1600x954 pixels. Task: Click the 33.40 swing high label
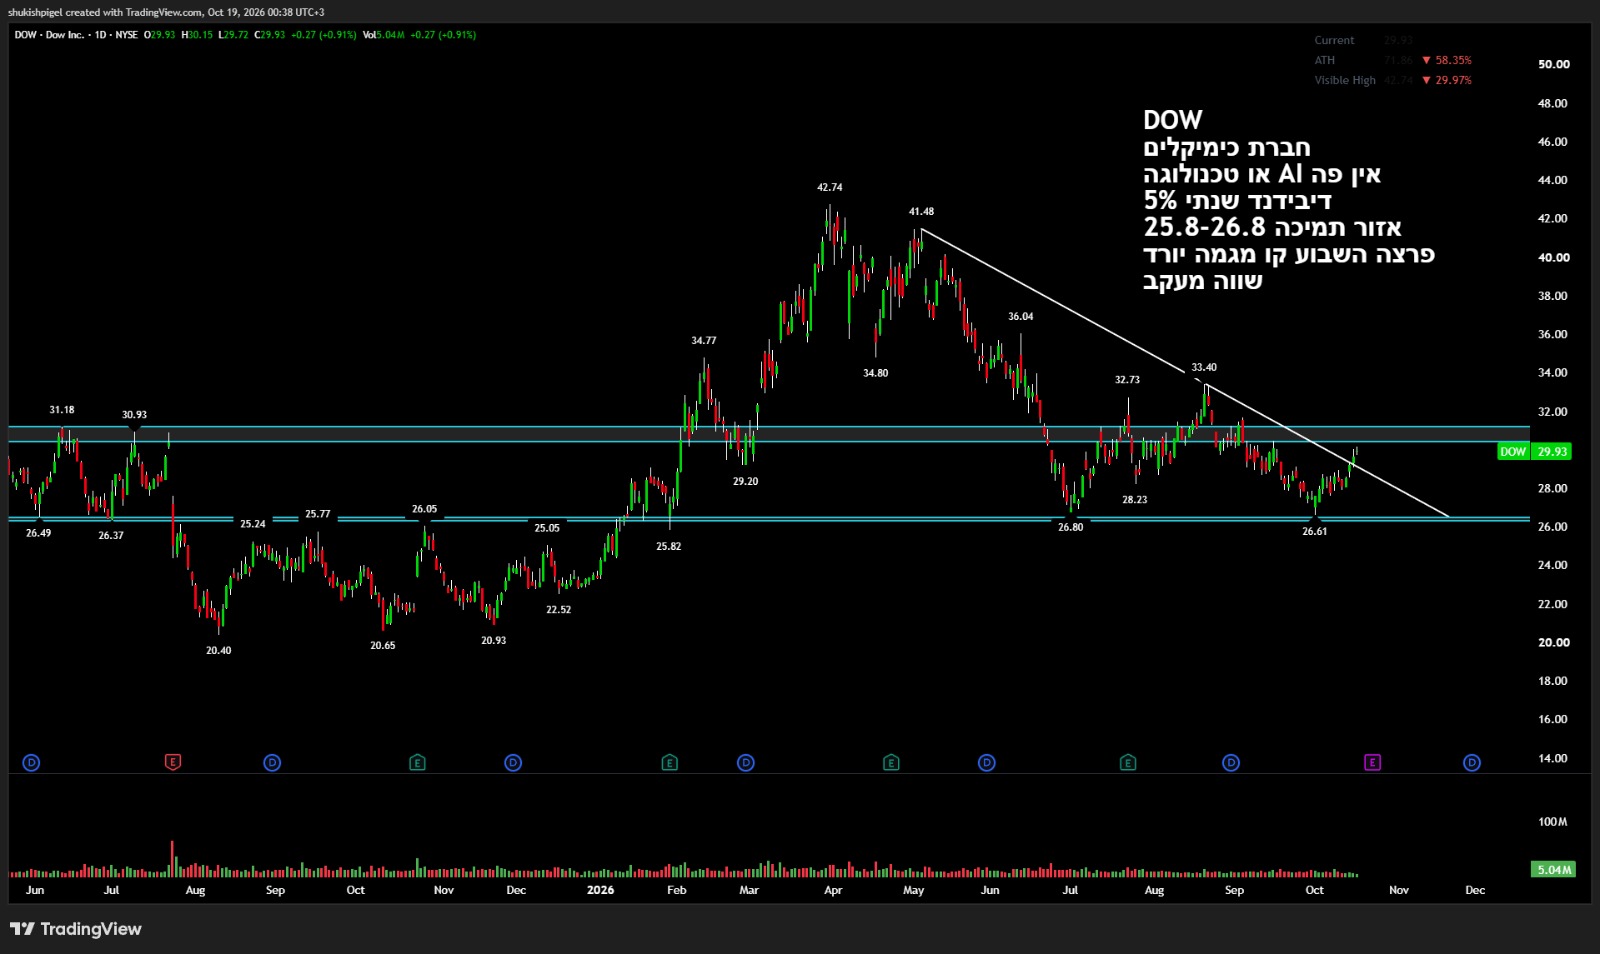pyautogui.click(x=1204, y=367)
